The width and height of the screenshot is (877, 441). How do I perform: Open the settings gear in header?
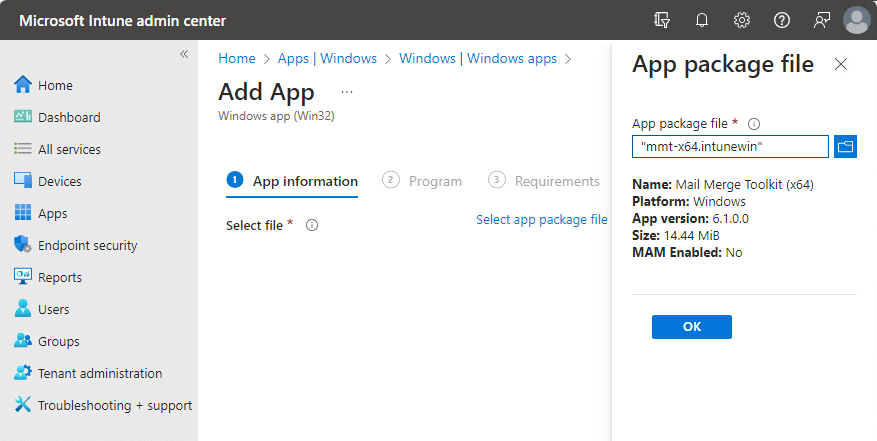coord(742,20)
